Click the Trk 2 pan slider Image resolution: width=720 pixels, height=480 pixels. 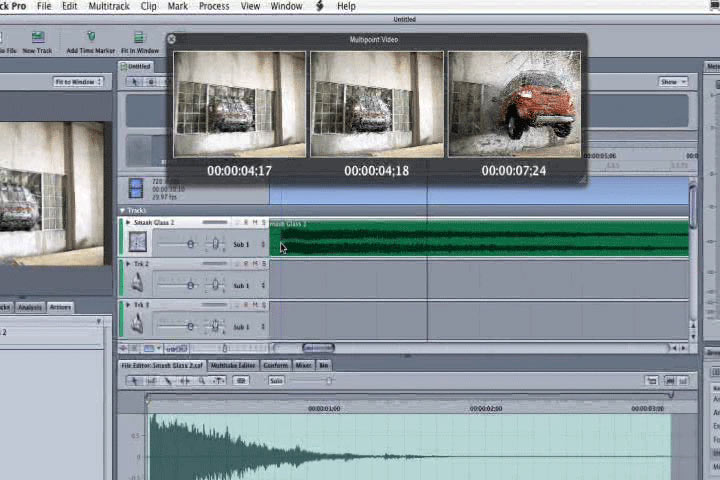point(215,285)
